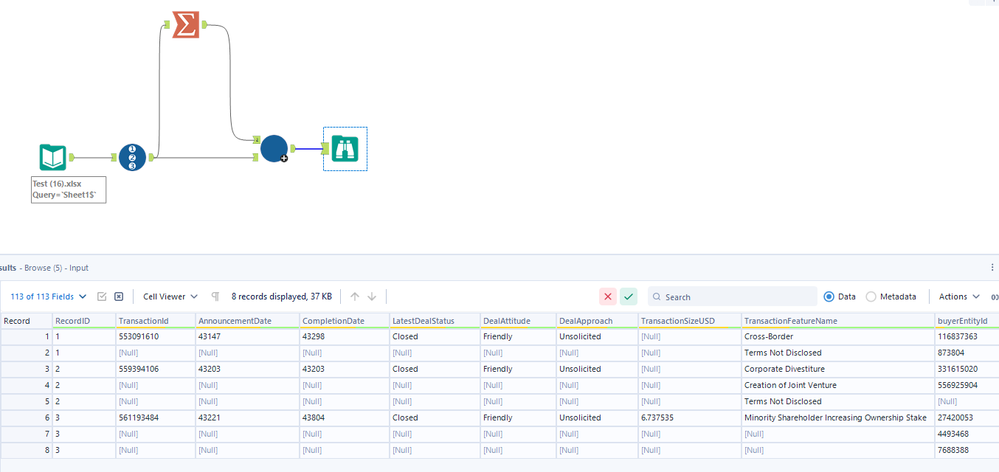Select the 561193484 TransactionId cell
Image resolution: width=999 pixels, height=472 pixels.
click(155, 418)
